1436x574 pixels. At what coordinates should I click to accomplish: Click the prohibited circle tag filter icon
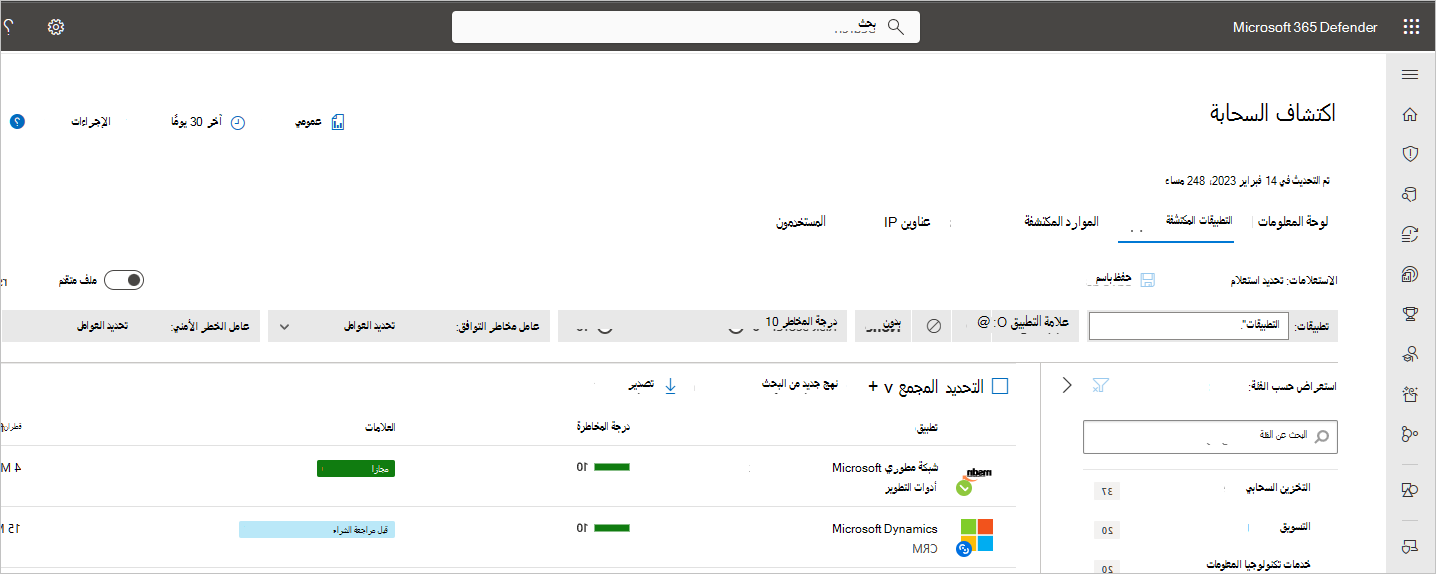[x=933, y=325]
